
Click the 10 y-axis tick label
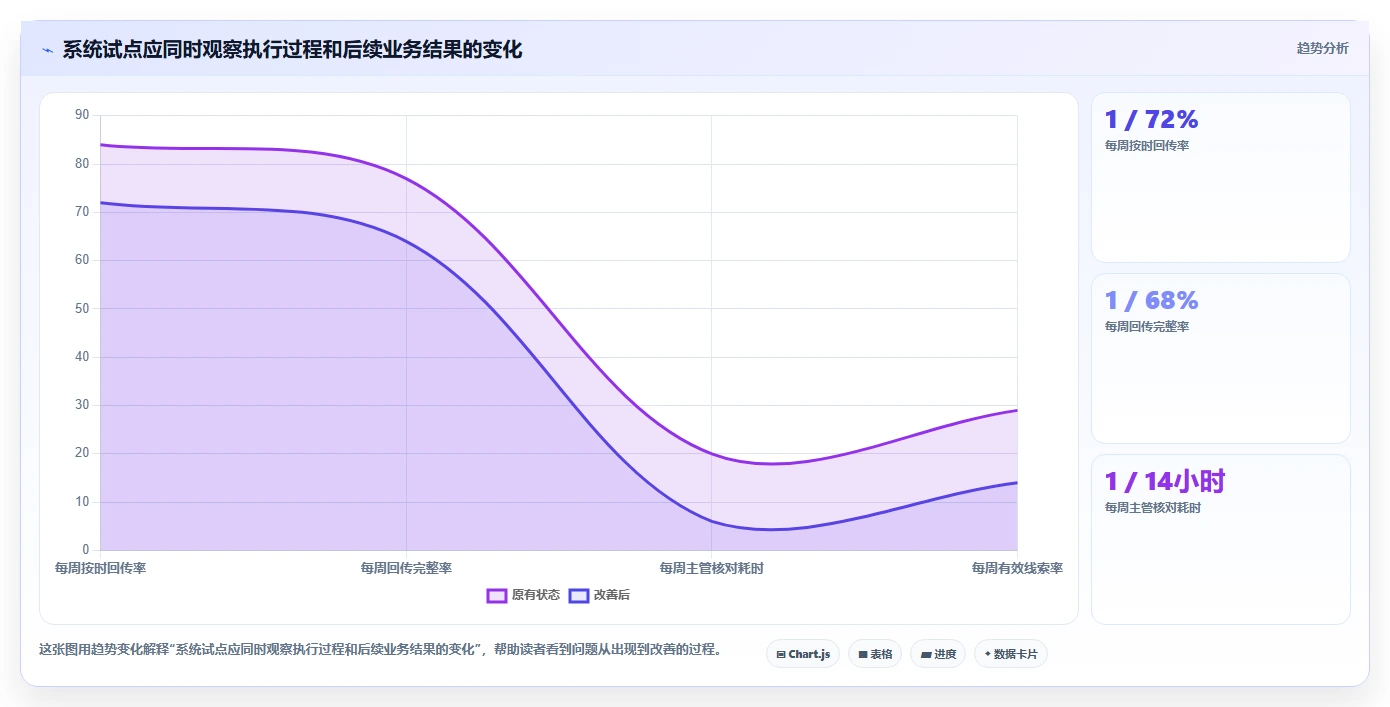82,502
